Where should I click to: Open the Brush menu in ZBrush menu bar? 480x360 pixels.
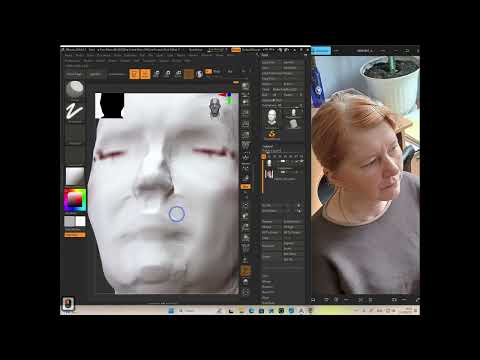(80, 55)
